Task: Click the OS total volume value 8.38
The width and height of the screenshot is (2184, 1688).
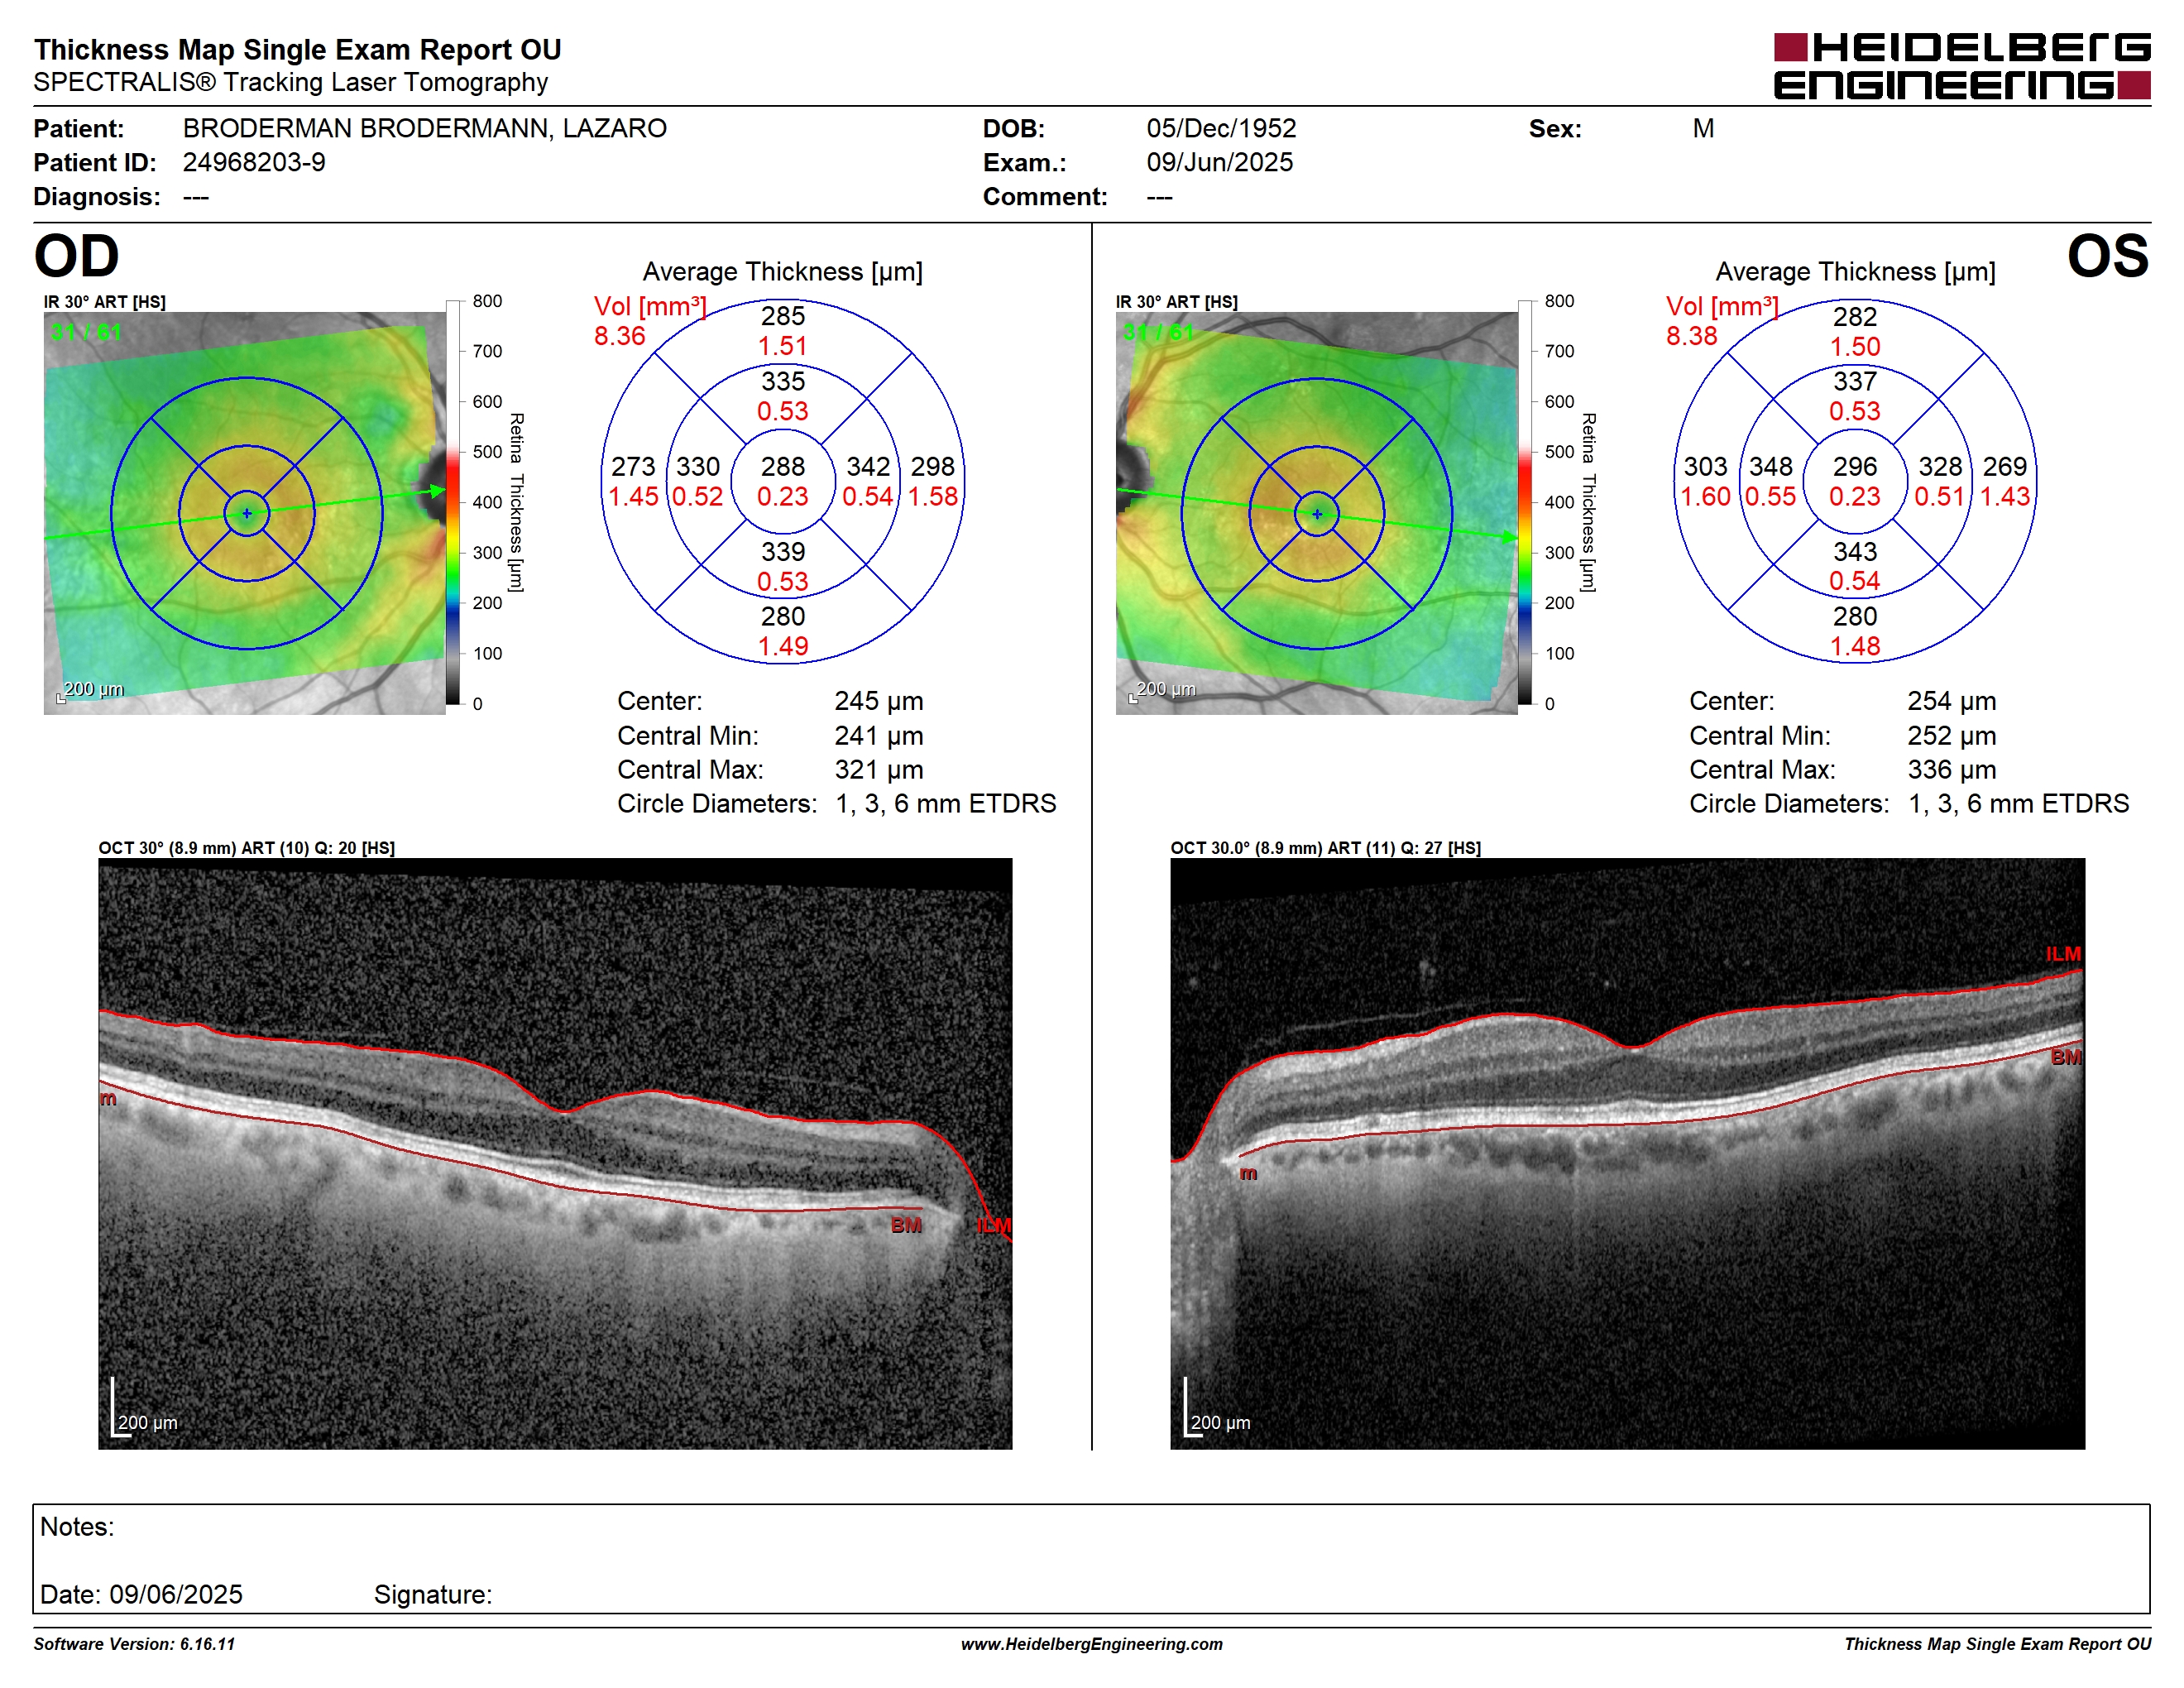Action: coord(1692,336)
